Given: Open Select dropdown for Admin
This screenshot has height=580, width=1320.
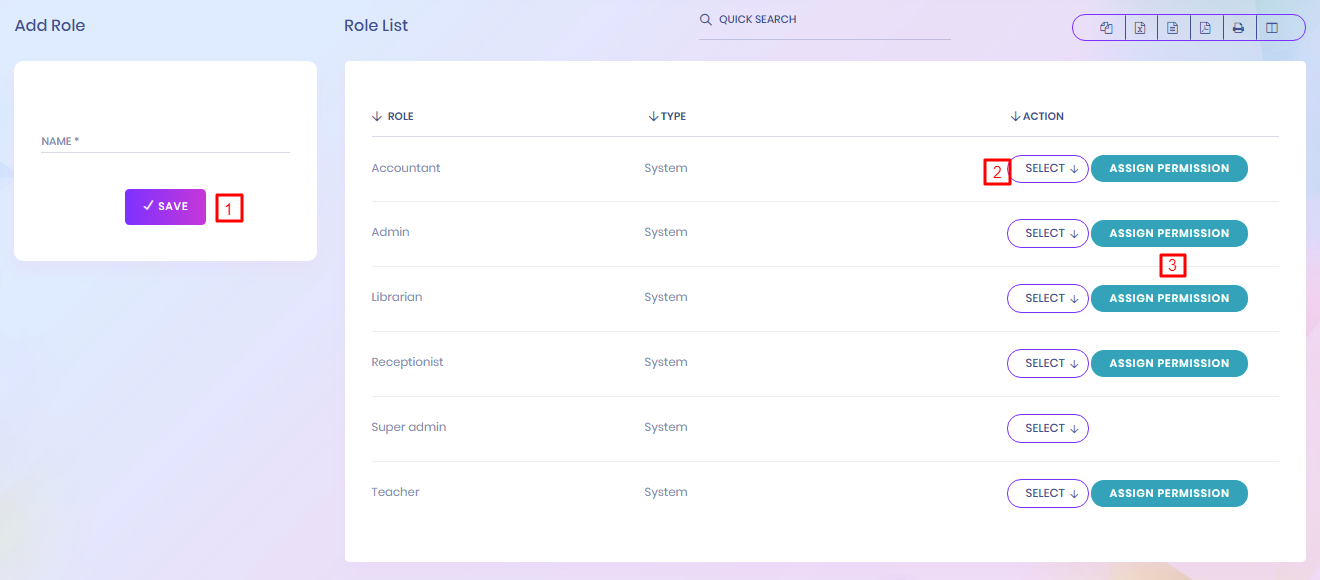Looking at the screenshot, I should click(x=1047, y=233).
